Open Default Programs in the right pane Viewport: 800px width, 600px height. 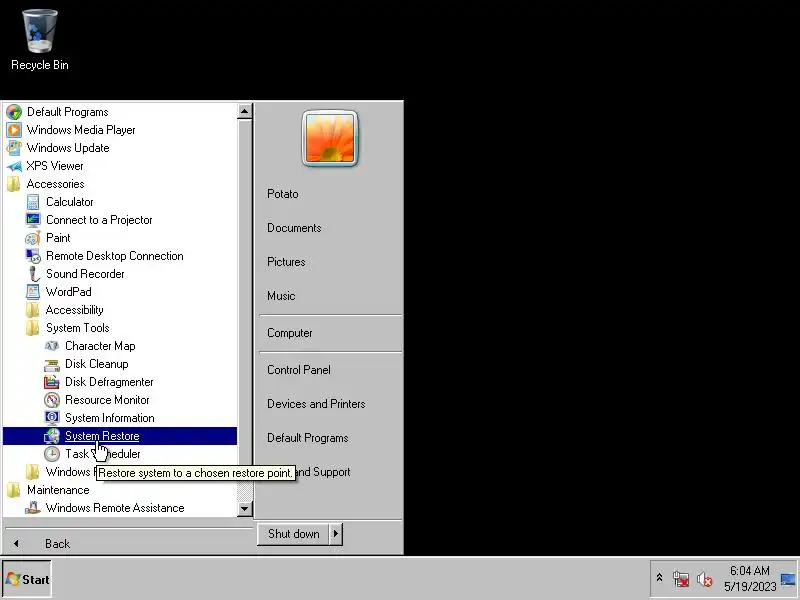pyautogui.click(x=308, y=438)
